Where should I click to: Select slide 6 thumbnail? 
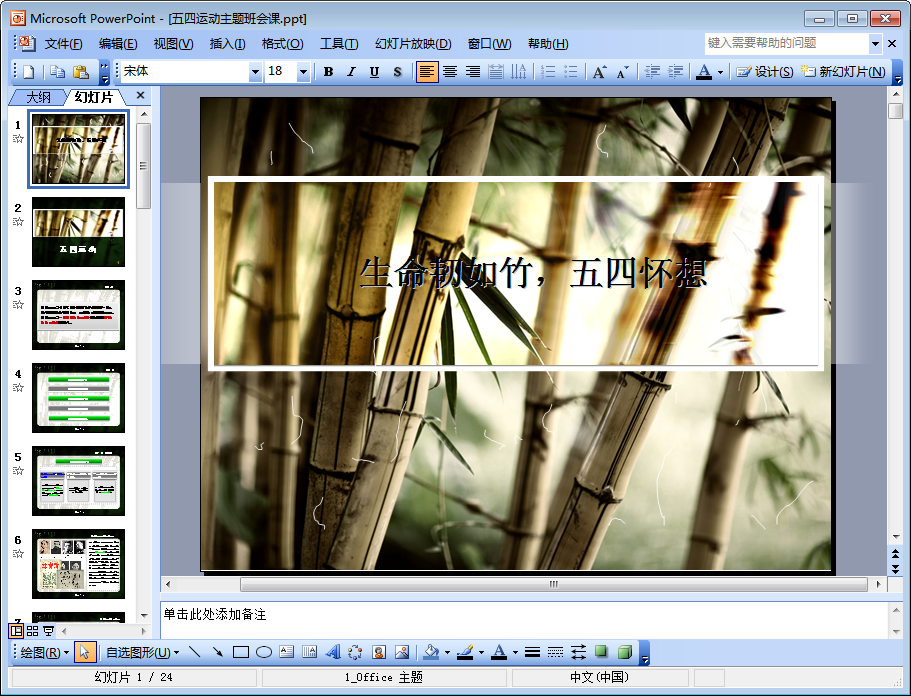(x=78, y=564)
